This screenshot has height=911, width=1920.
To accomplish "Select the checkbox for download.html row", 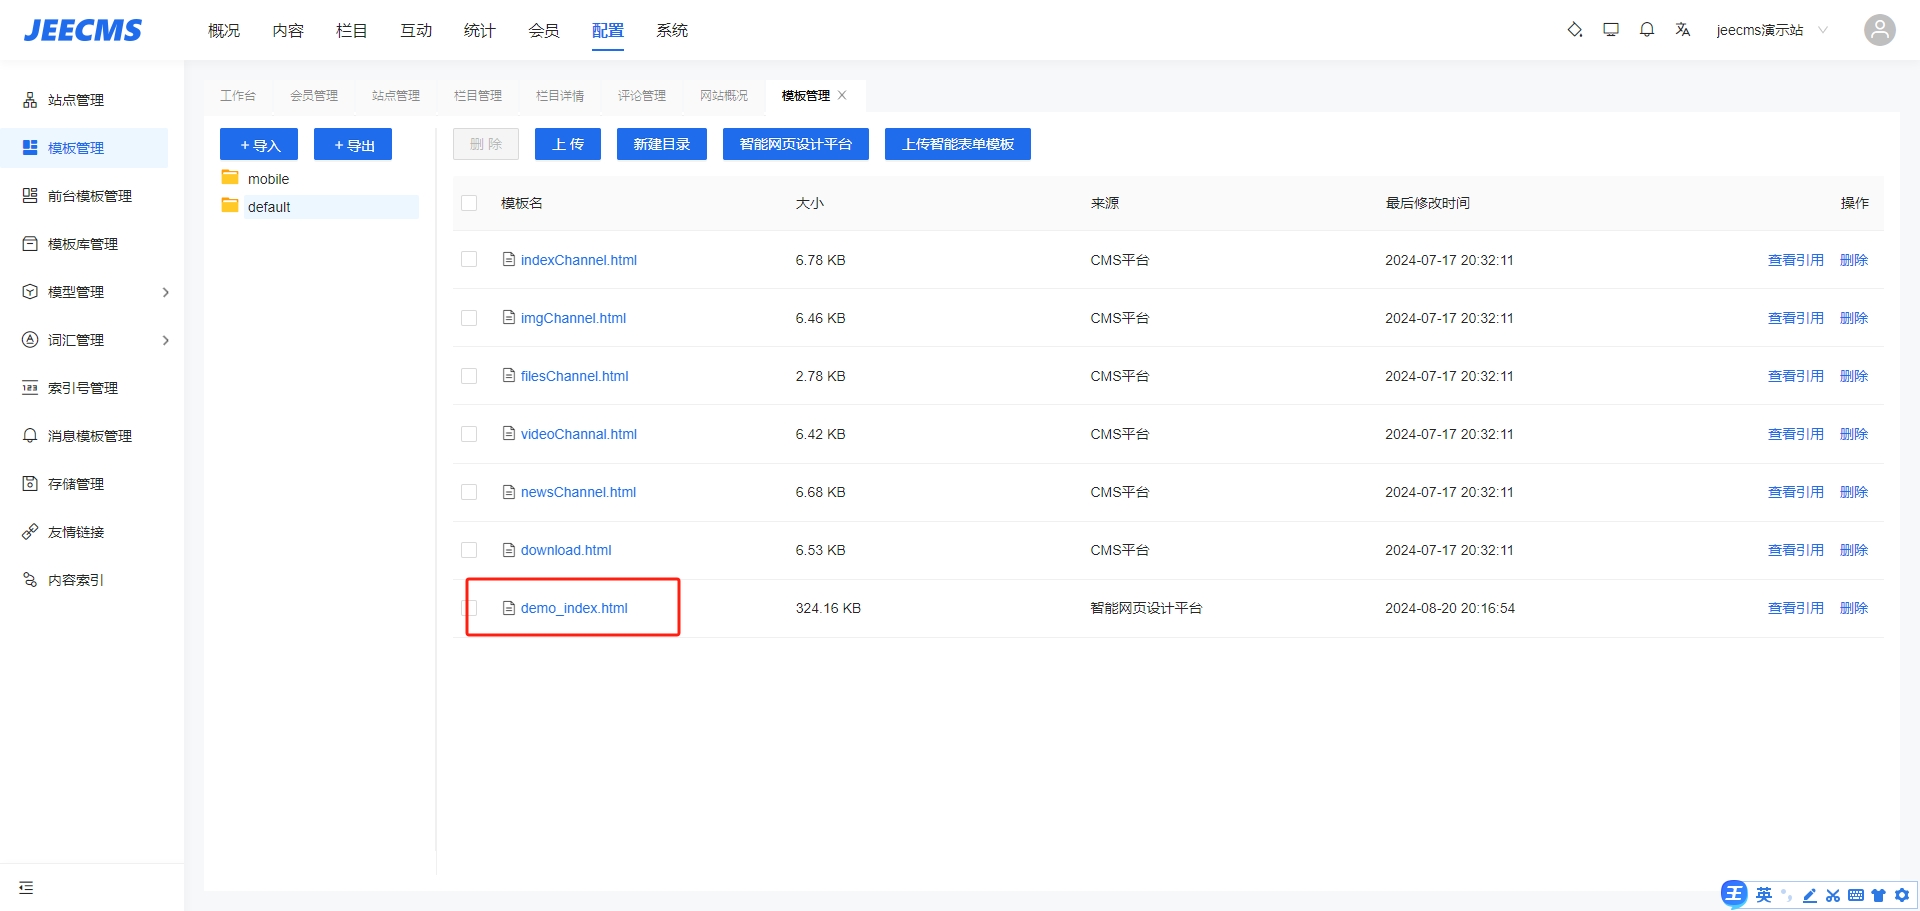I will [469, 550].
